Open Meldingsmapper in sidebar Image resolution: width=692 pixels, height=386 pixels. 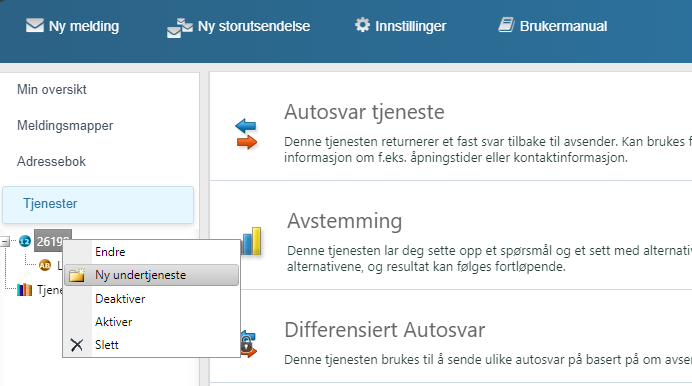[x=65, y=126]
